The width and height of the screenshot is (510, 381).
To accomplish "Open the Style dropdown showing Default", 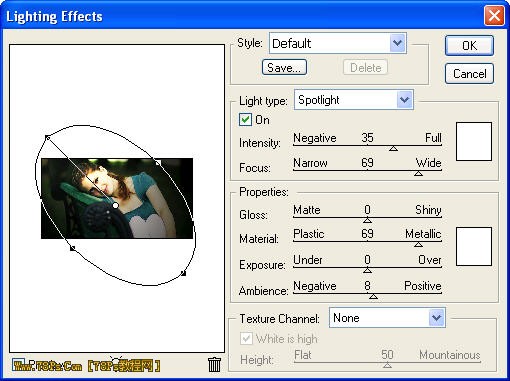I will coord(338,43).
